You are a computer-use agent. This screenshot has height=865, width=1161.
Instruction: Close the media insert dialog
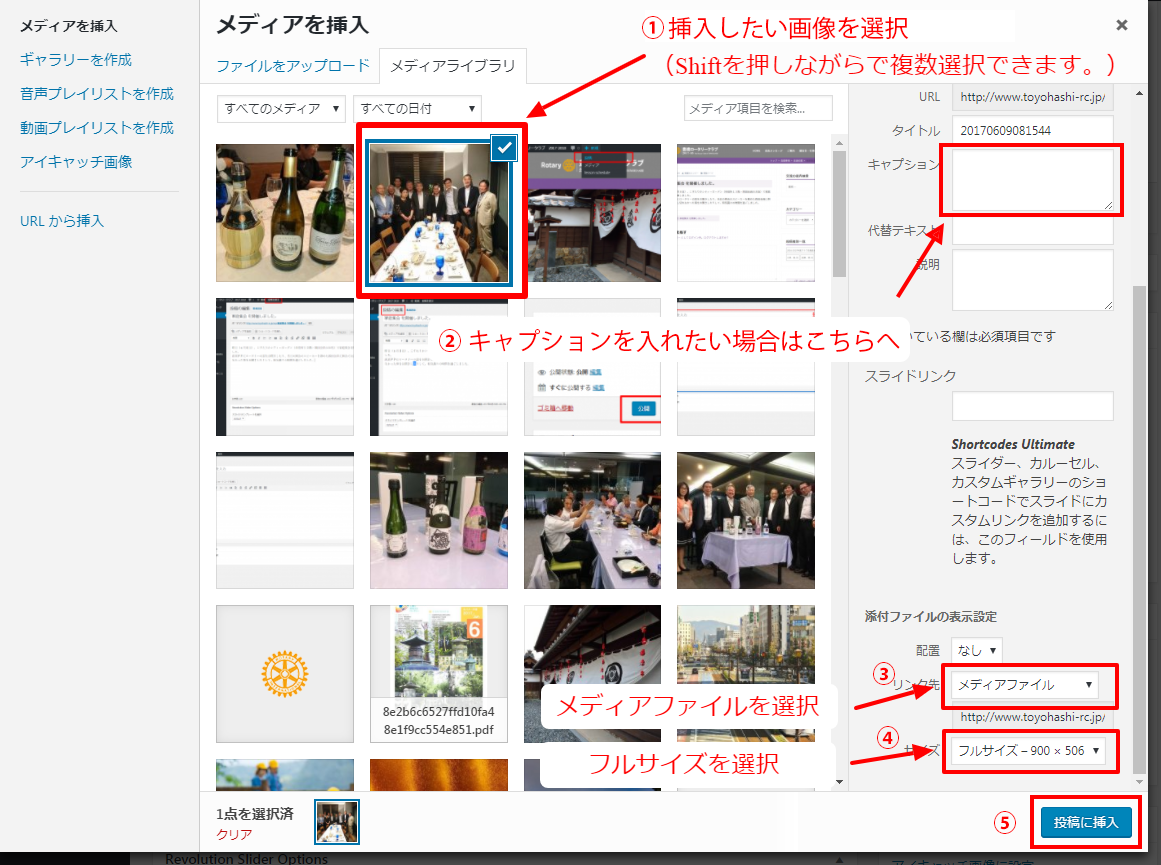(1121, 25)
